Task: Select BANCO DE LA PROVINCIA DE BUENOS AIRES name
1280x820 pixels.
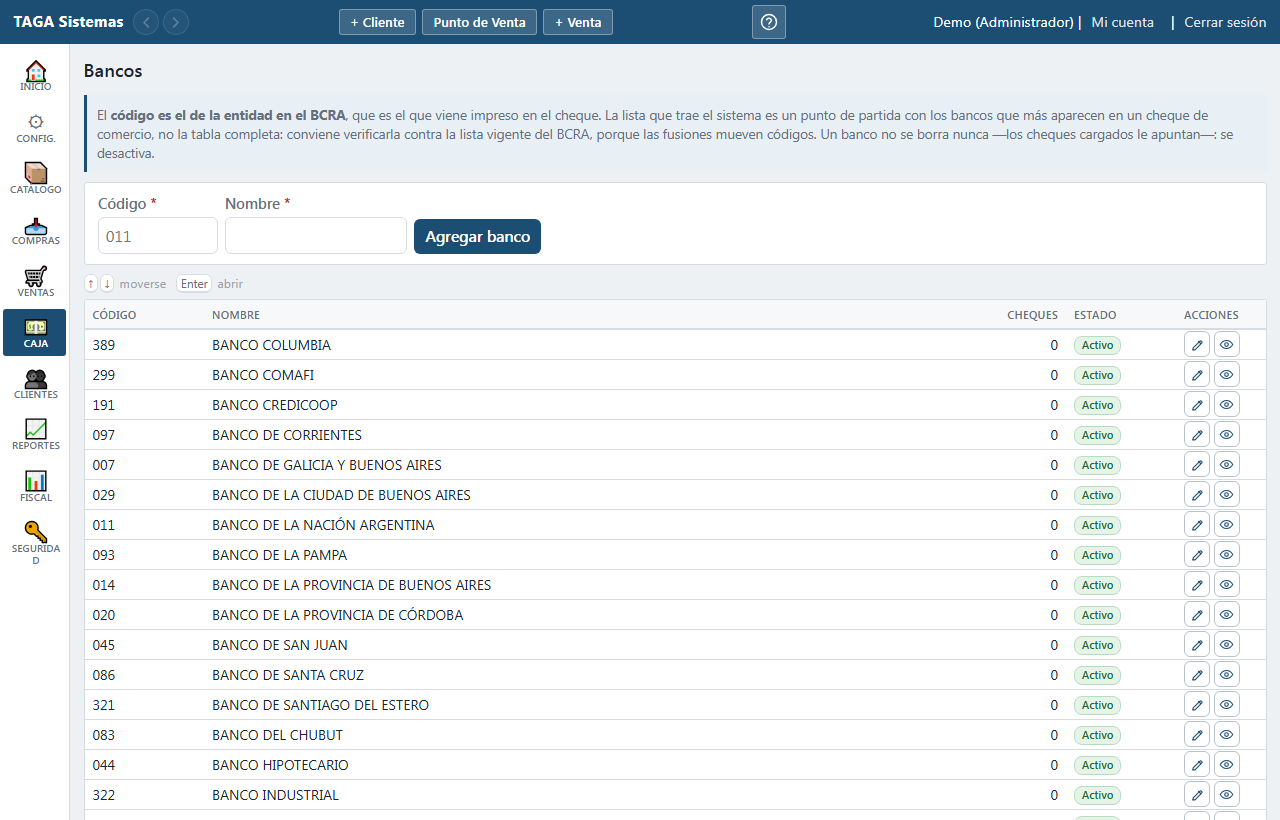Action: [352, 585]
